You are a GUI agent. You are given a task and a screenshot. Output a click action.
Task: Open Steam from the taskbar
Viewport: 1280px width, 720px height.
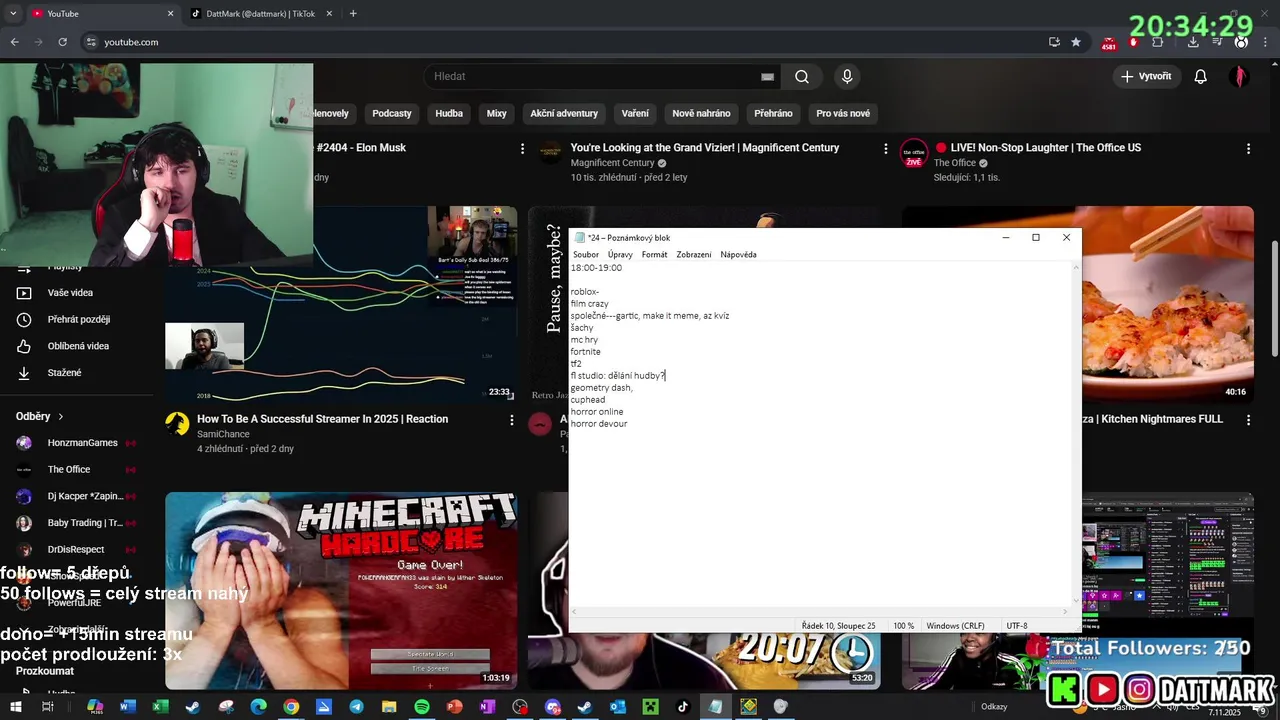tap(193, 707)
